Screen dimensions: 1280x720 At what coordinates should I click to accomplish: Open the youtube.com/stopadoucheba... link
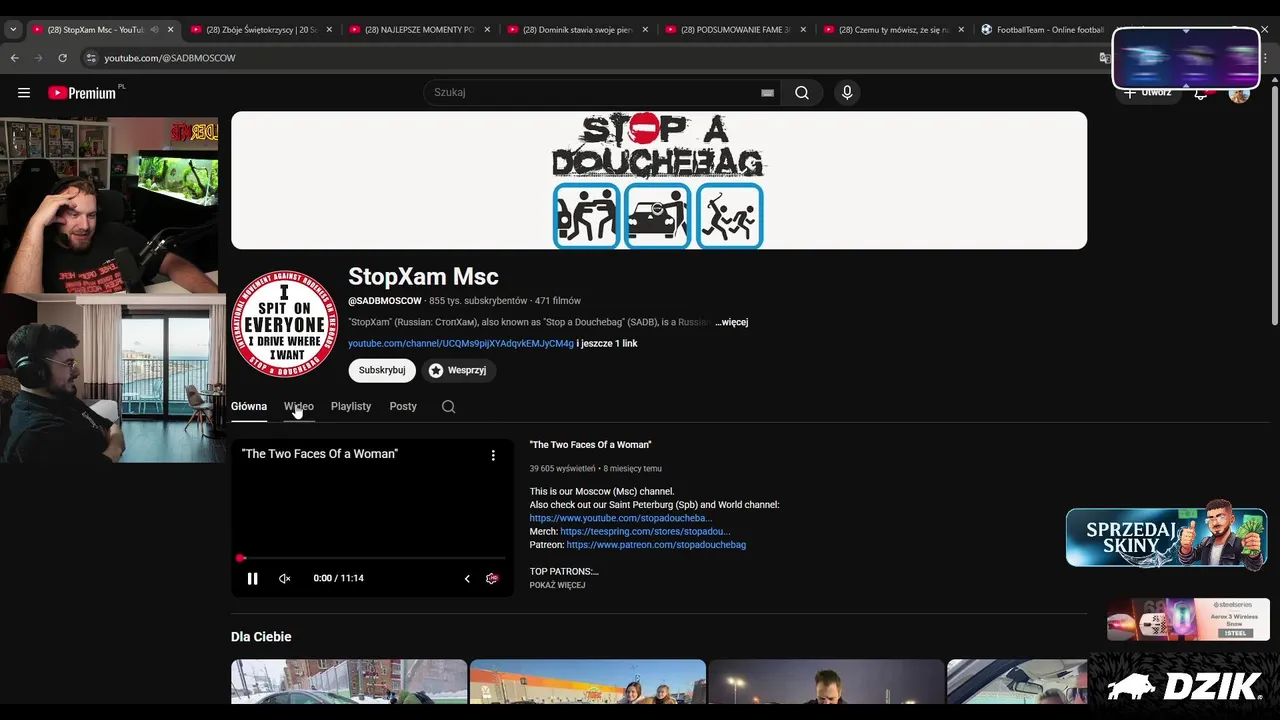click(x=621, y=518)
